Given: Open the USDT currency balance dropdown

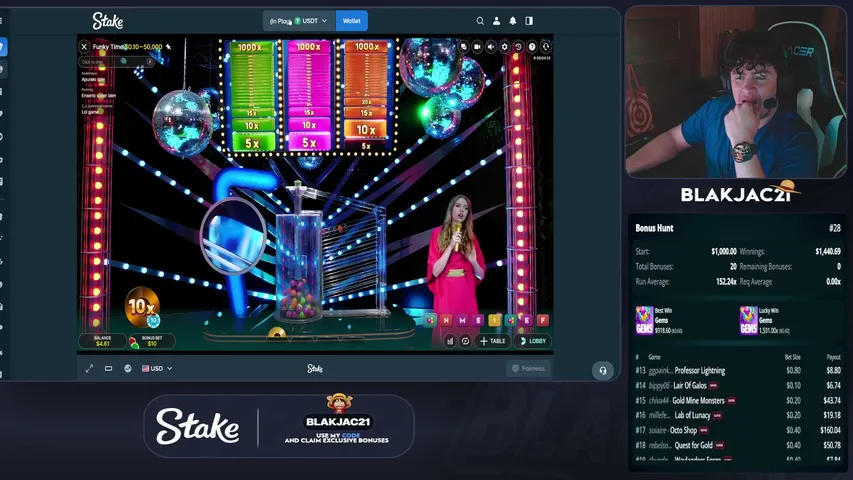Looking at the screenshot, I should click(x=299, y=21).
